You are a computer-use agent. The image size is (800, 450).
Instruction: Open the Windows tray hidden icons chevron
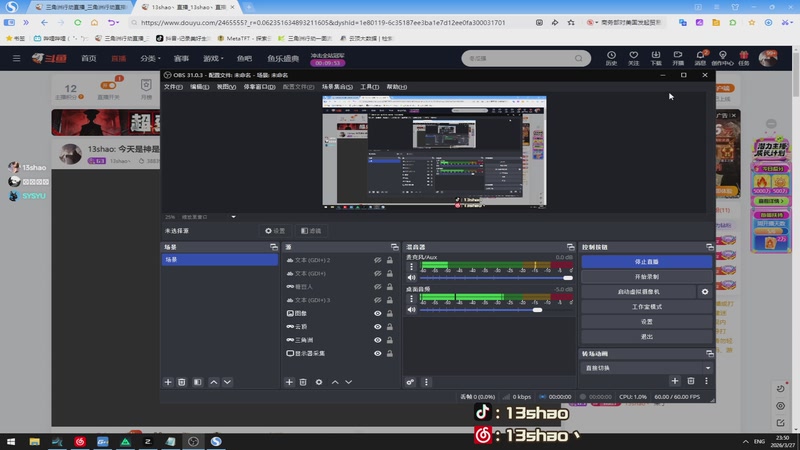pyautogui.click(x=745, y=441)
